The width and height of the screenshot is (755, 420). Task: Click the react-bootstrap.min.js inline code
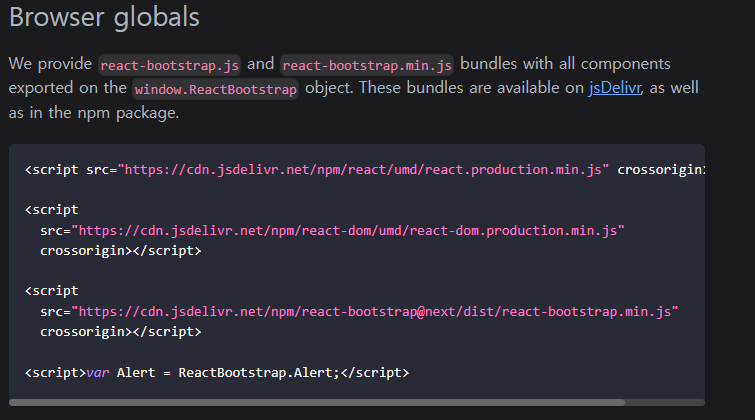367,65
